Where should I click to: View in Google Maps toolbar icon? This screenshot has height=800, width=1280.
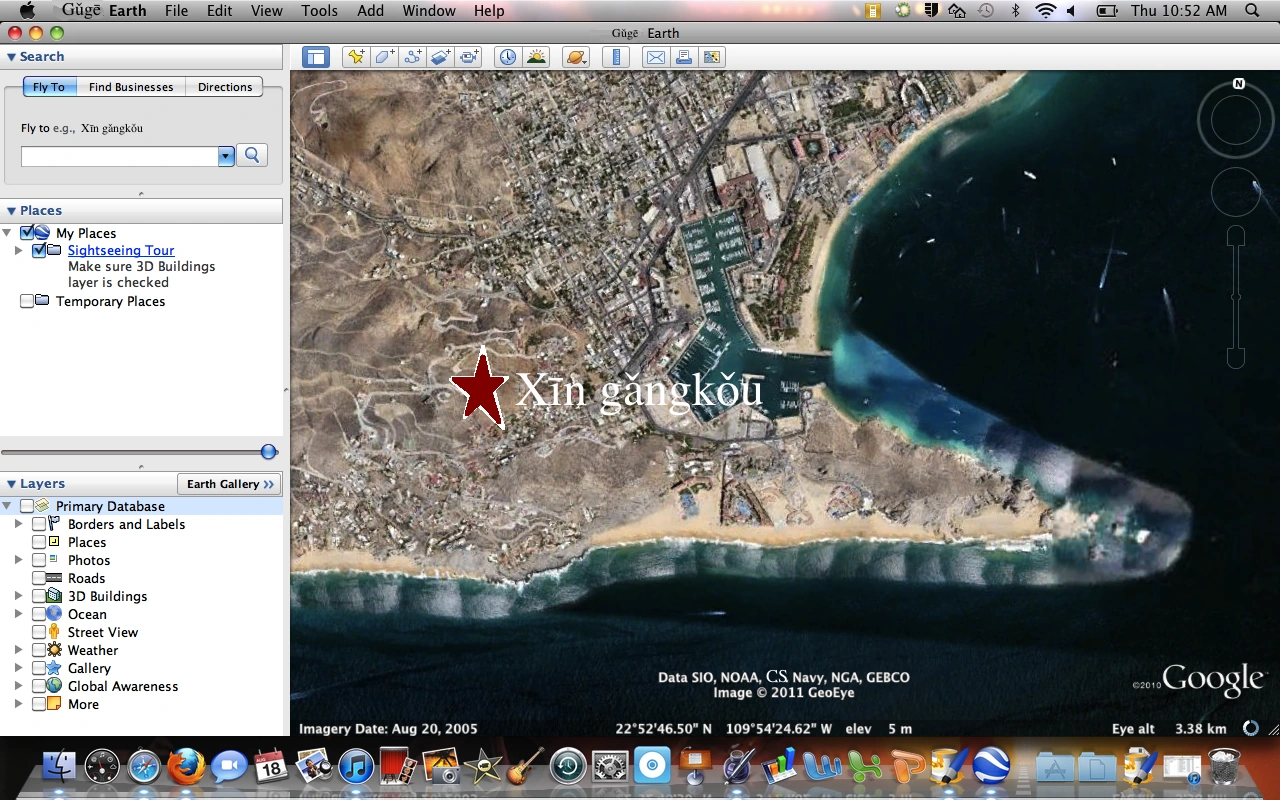tap(712, 57)
